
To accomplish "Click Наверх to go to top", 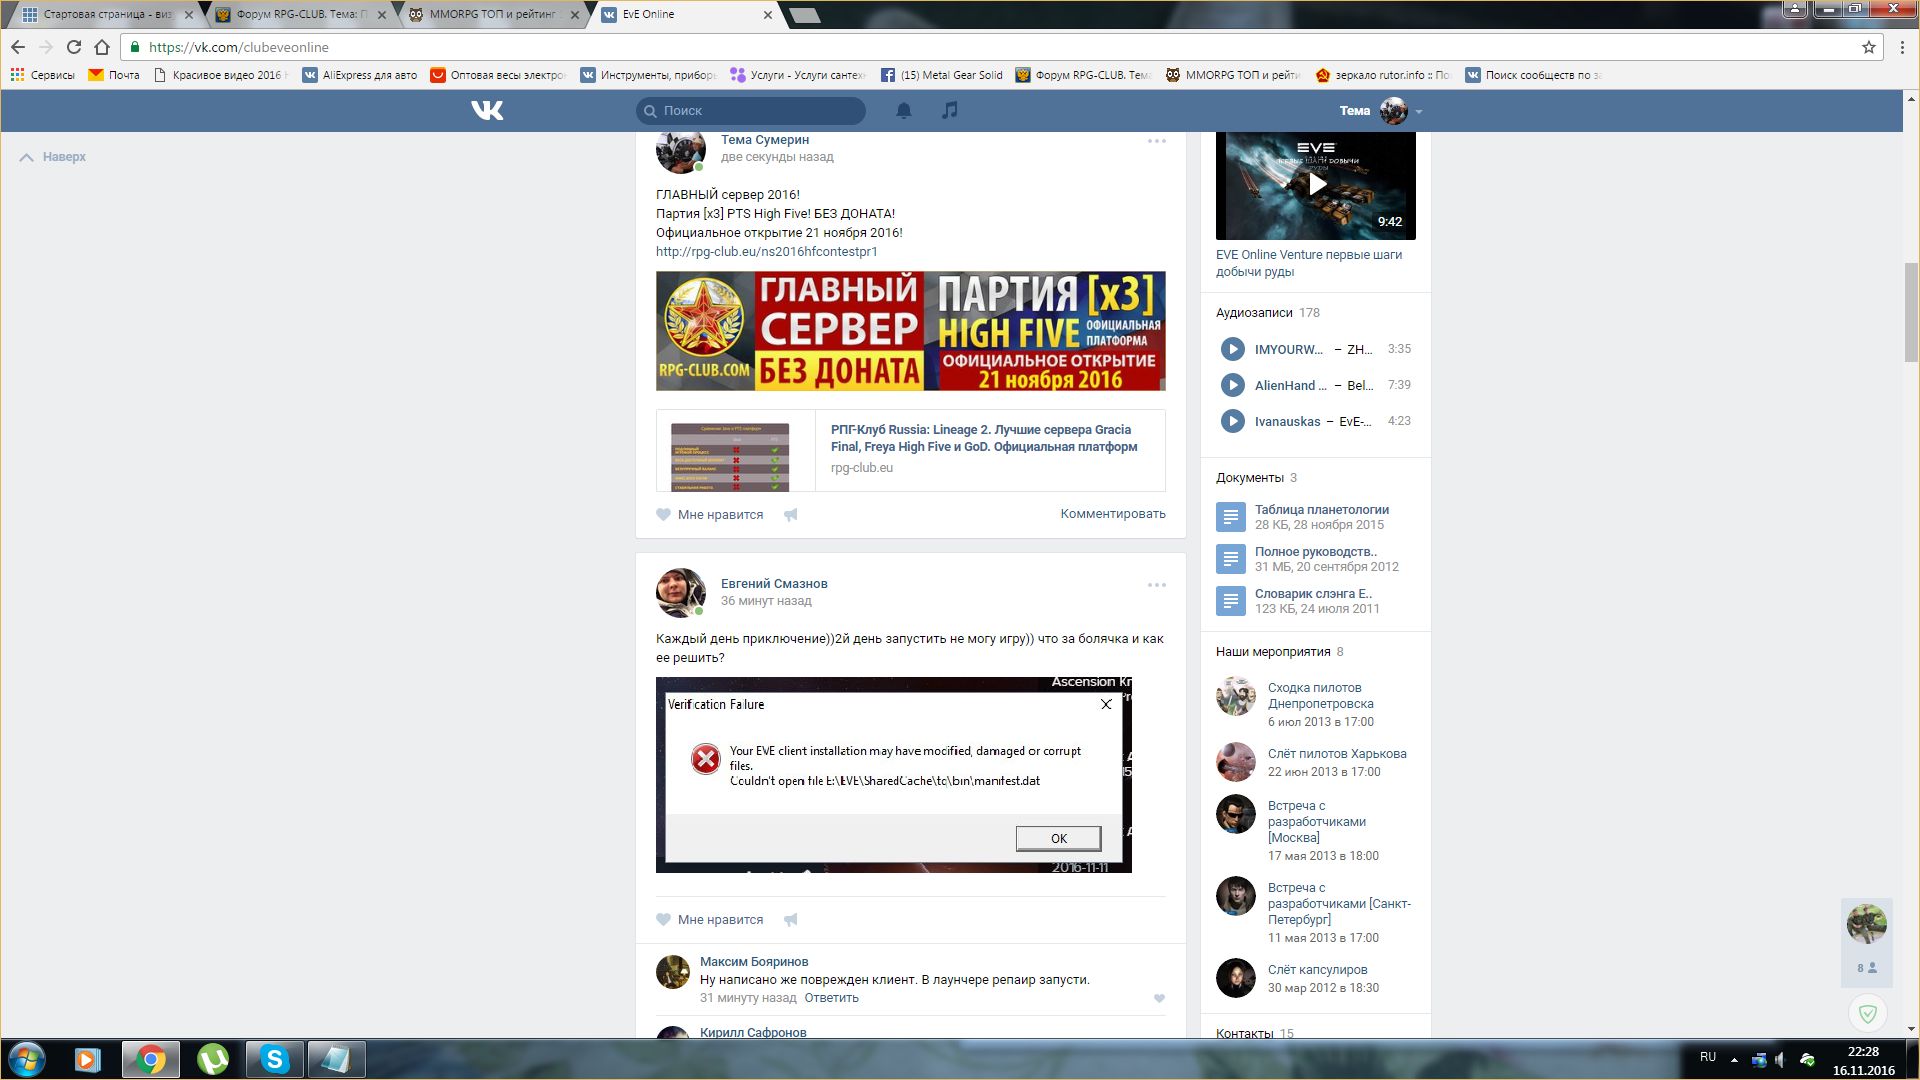I will click(x=53, y=157).
